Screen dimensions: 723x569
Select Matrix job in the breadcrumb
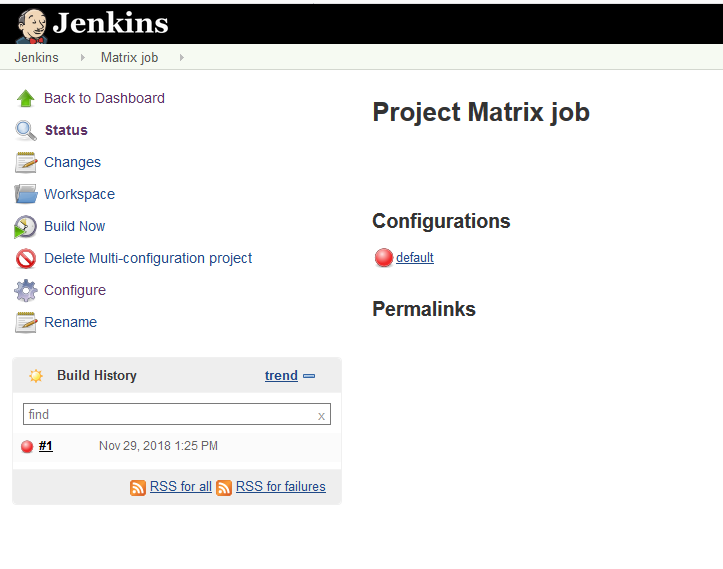130,58
